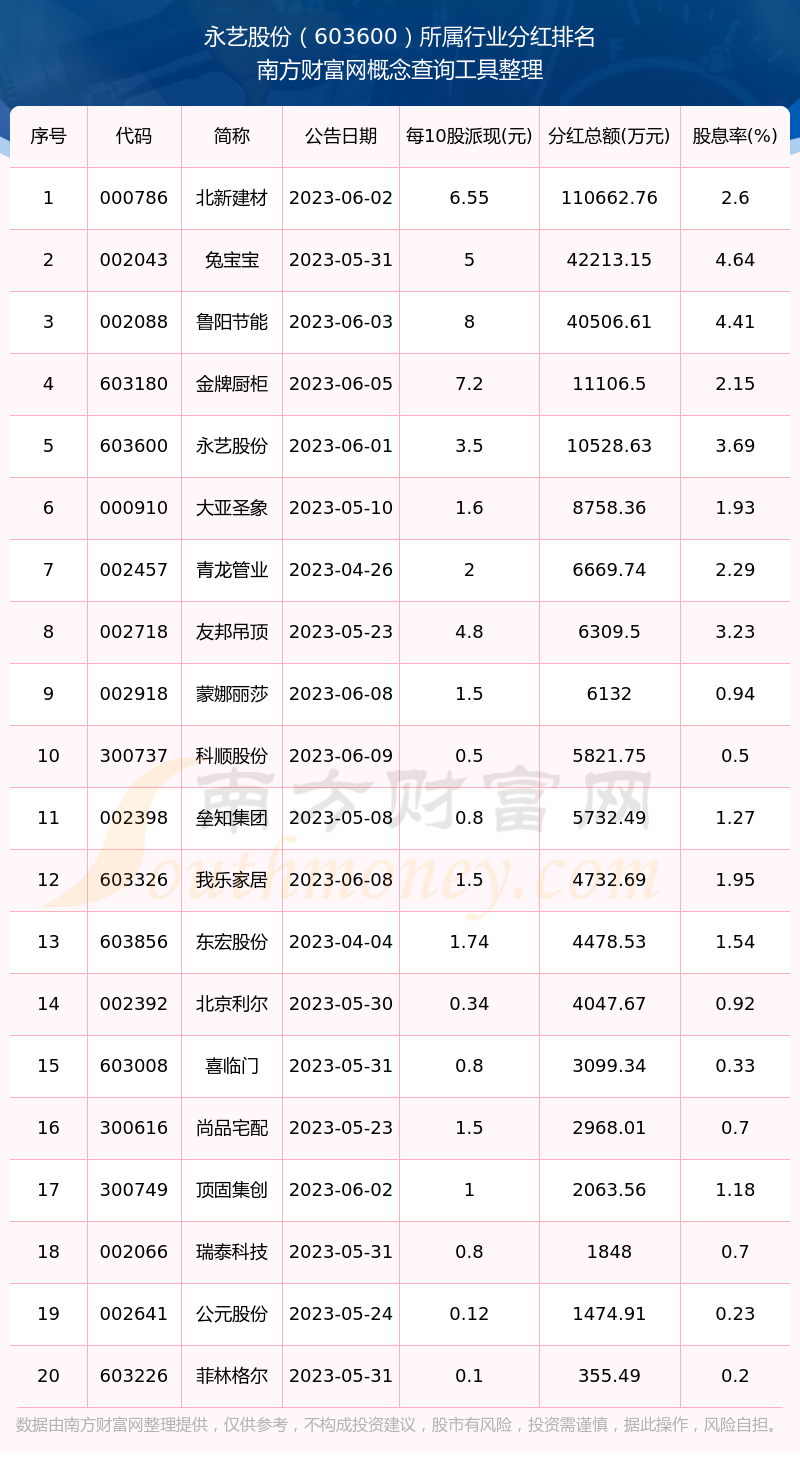Screen dimensions: 800x1474
Task: Click the 分红总额(万元) header
Action: coord(610,136)
